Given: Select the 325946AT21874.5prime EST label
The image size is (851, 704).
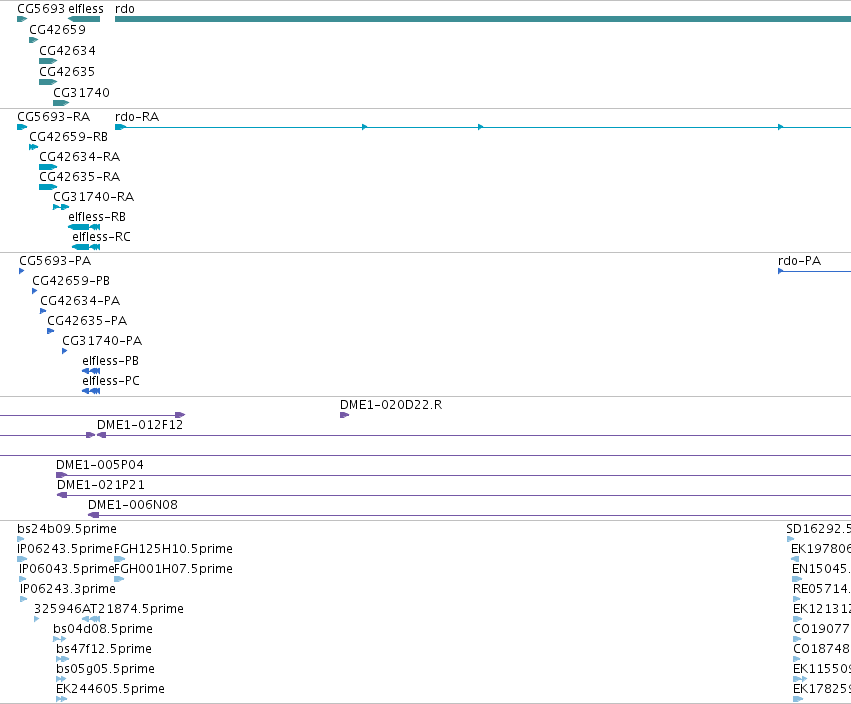Looking at the screenshot, I should point(109,610).
